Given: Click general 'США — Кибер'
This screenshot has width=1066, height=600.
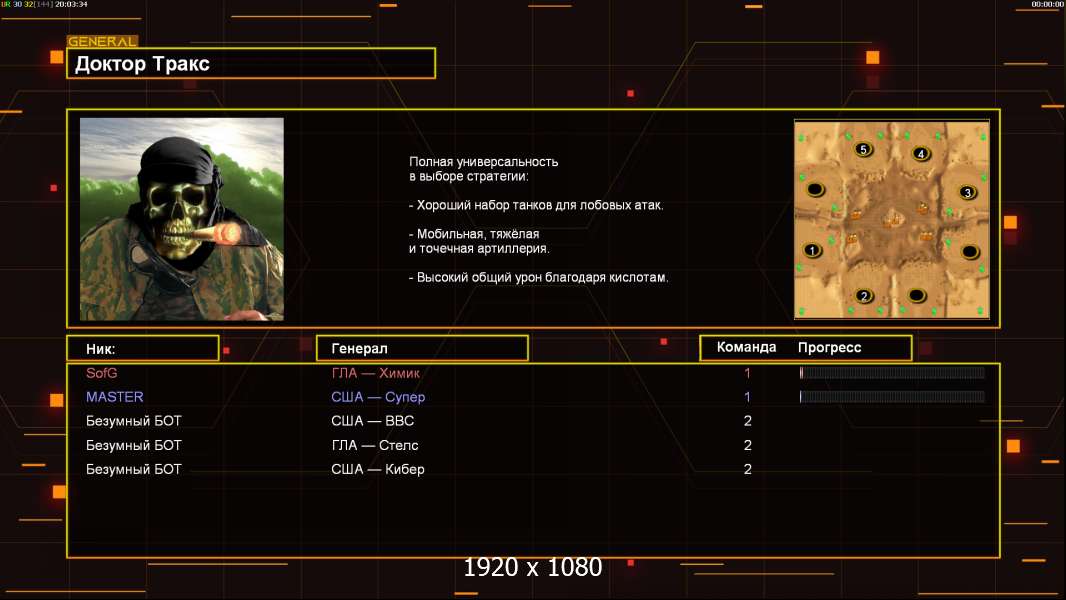Looking at the screenshot, I should 377,469.
